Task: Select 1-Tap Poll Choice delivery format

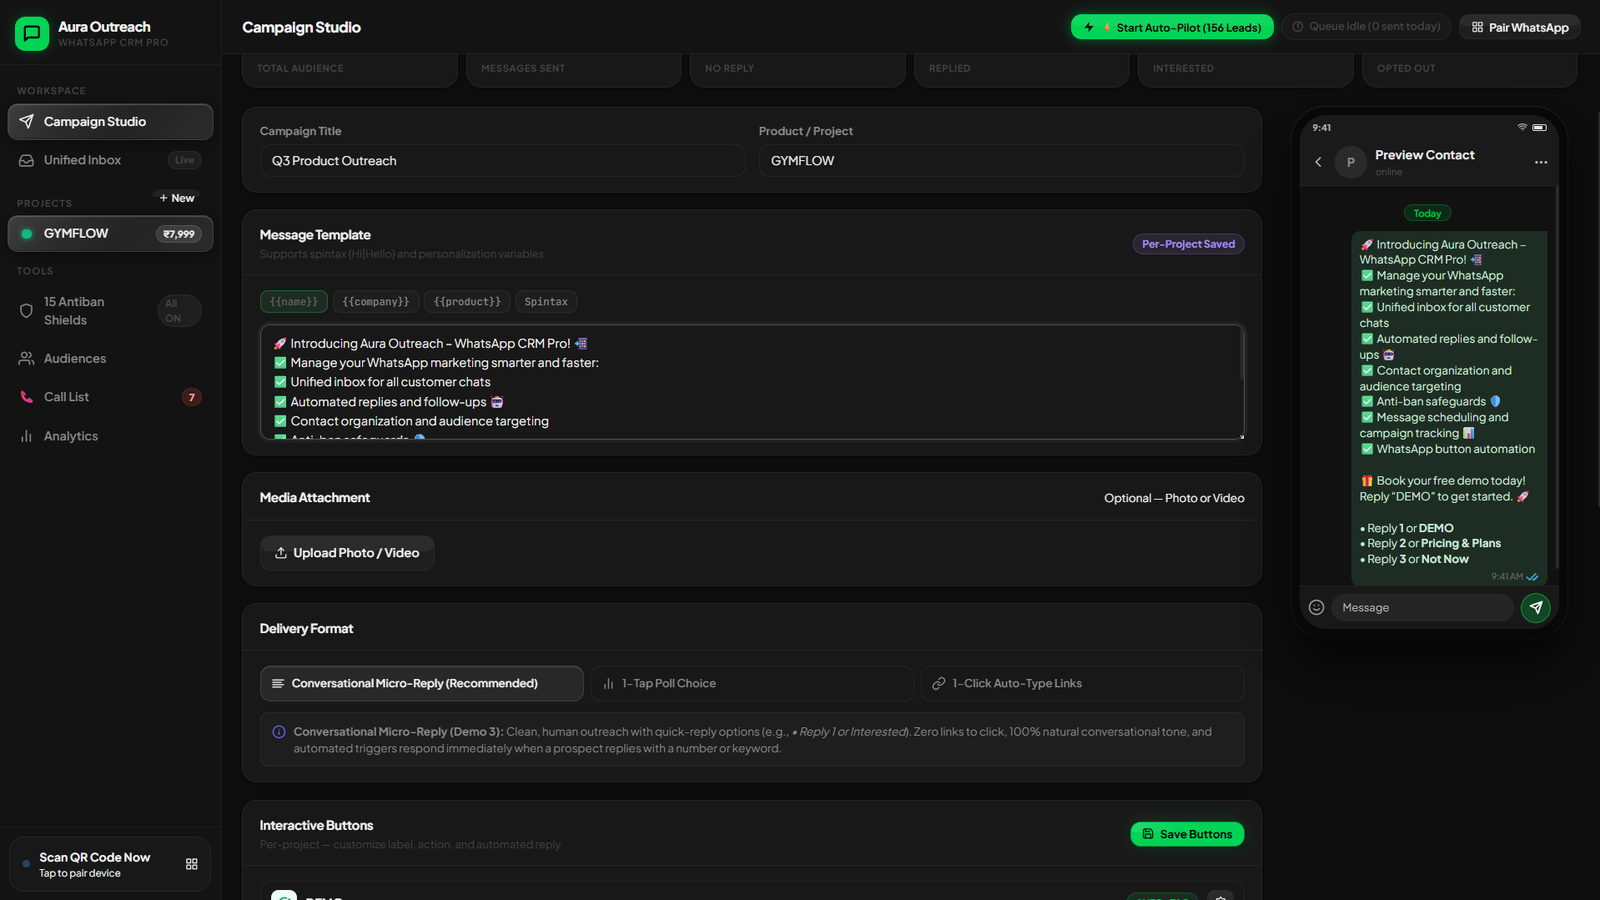Action: pyautogui.click(x=752, y=684)
